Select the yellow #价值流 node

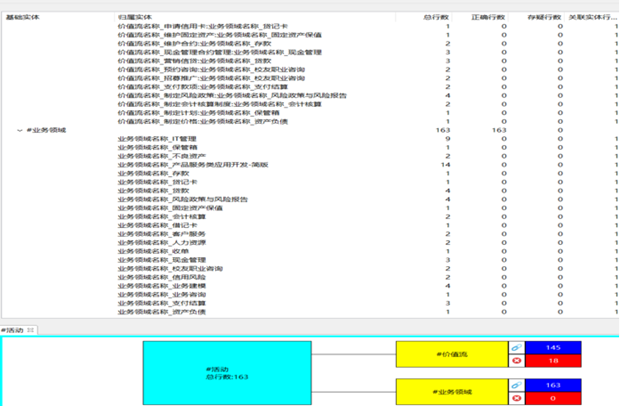point(453,354)
